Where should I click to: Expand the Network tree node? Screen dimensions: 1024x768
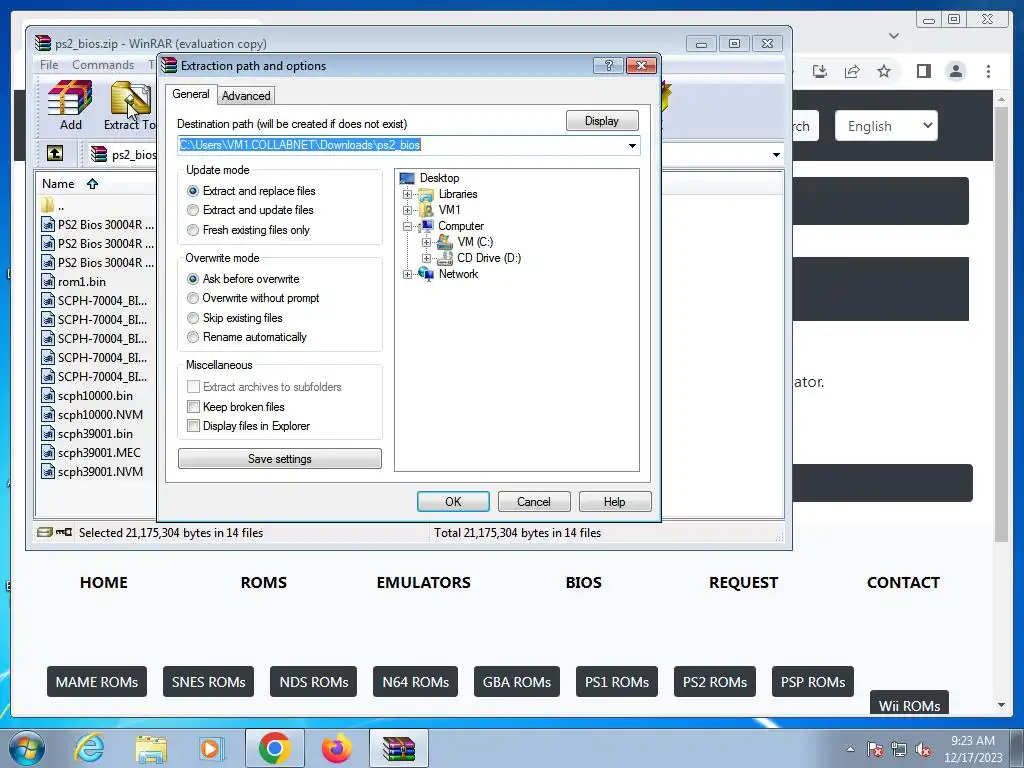click(x=408, y=274)
